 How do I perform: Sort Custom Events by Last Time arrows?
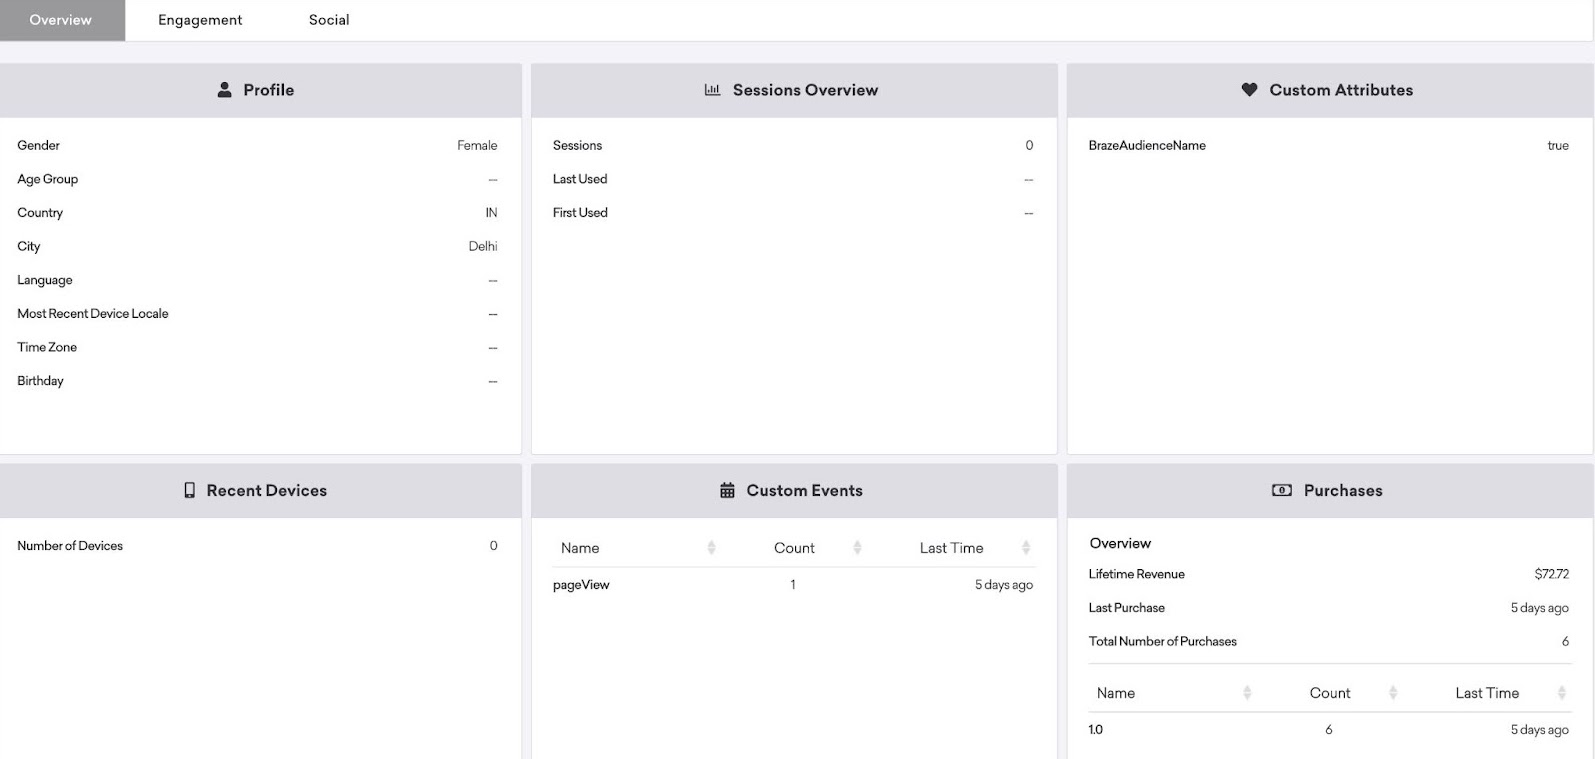click(1025, 547)
